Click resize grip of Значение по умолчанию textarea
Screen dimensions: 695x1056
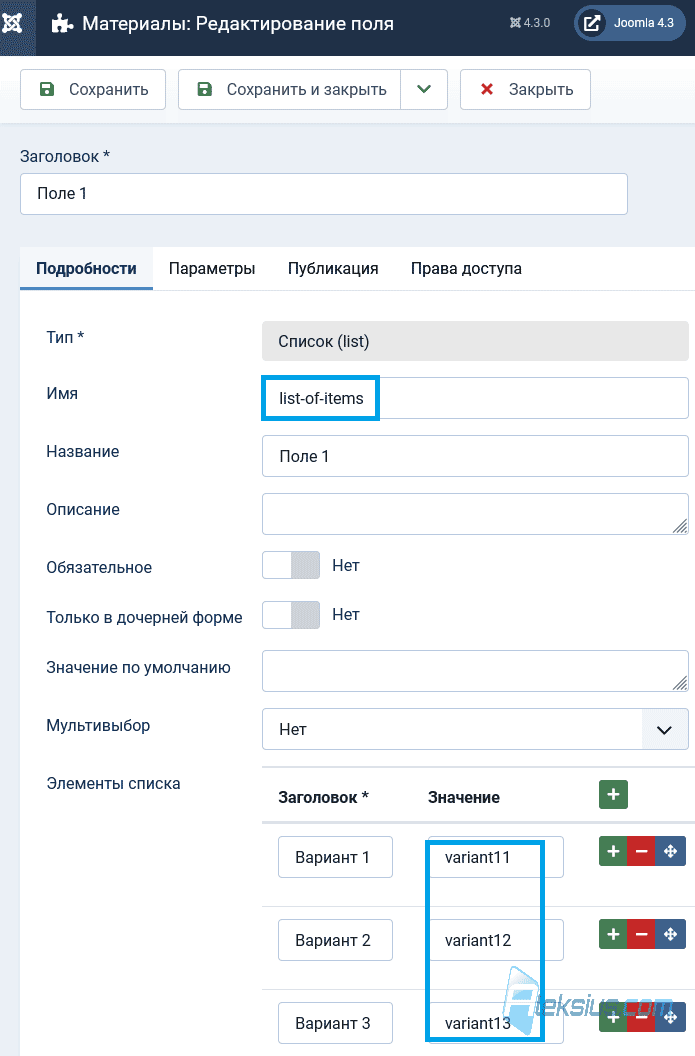point(680,683)
